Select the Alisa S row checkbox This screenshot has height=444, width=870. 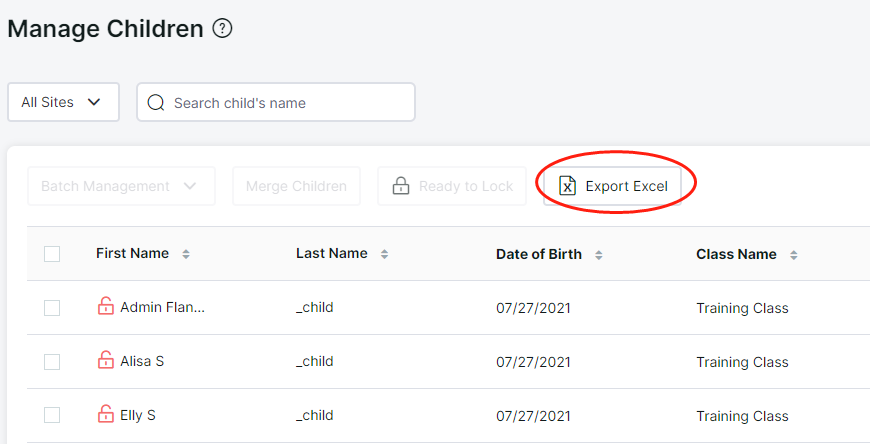click(x=52, y=362)
